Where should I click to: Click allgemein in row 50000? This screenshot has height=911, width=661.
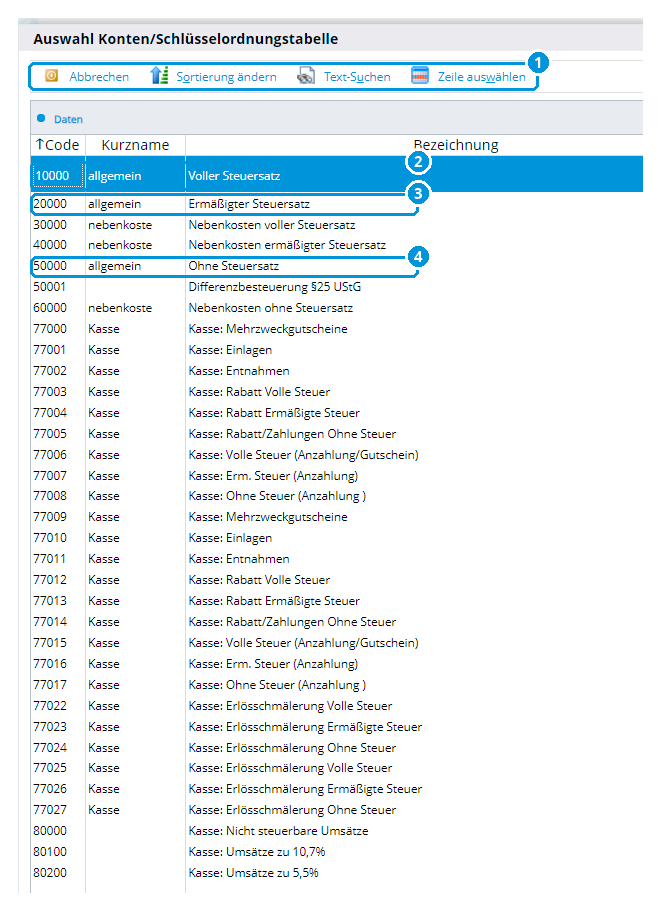(114, 266)
